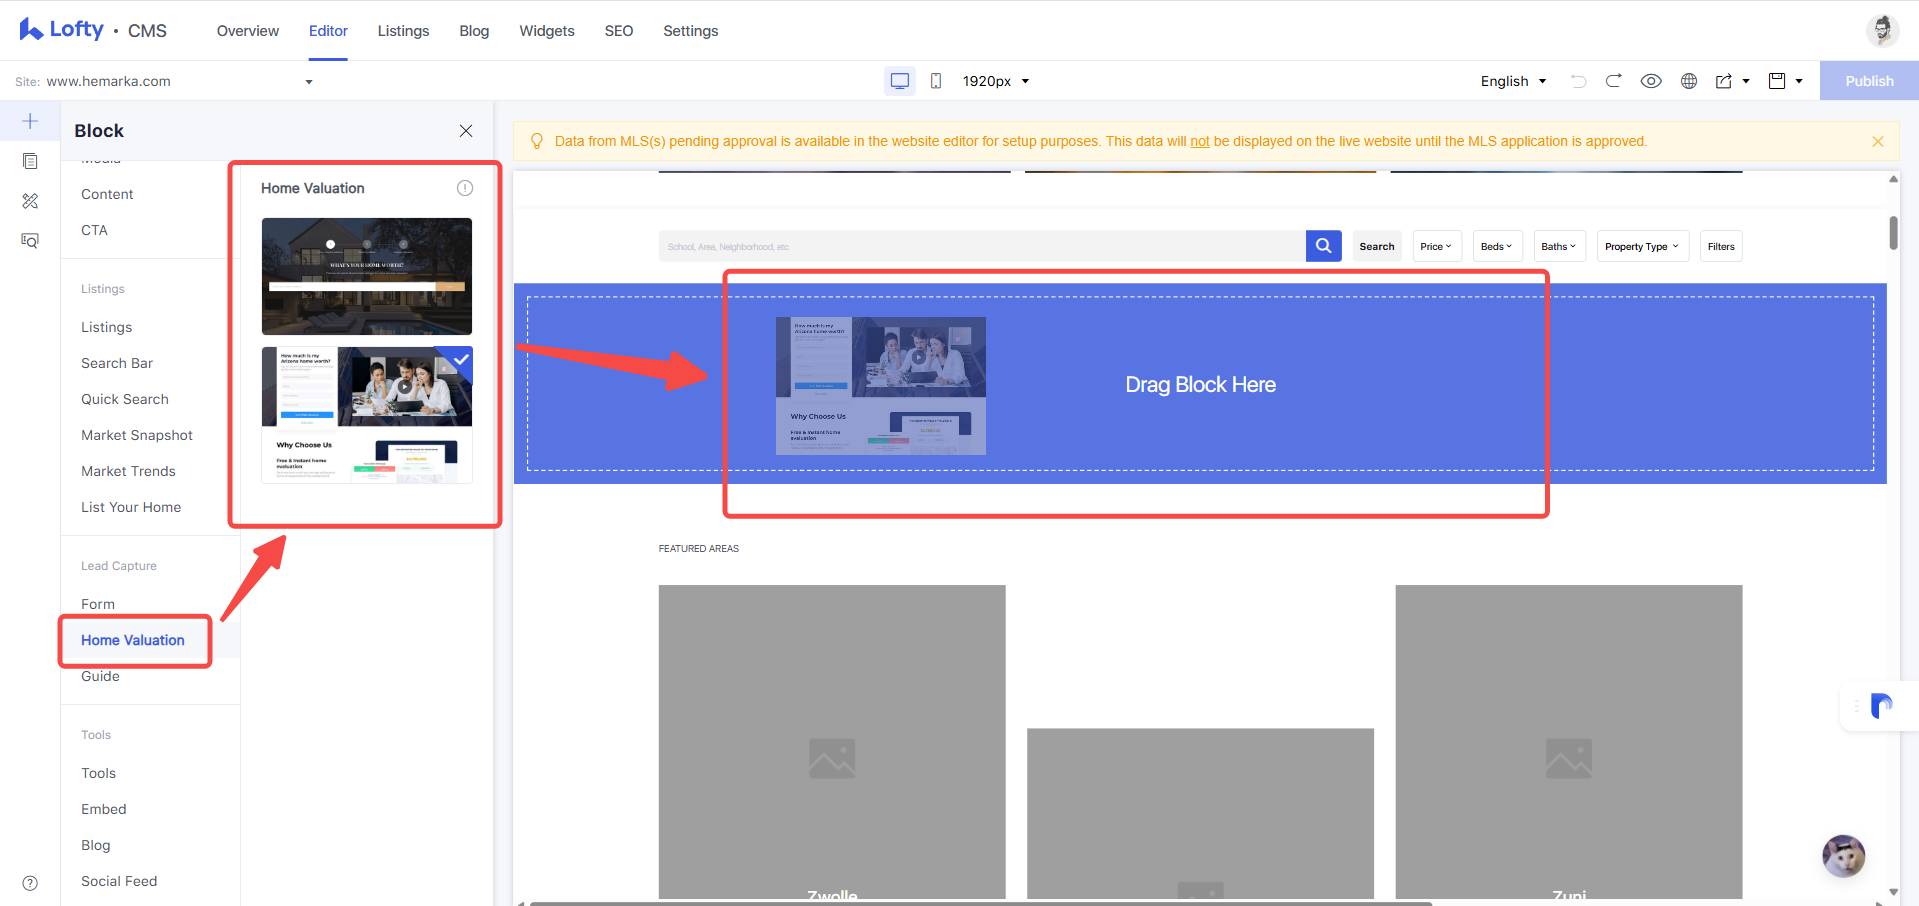The image size is (1919, 906).
Task: Click the Lofty logo icon
Action: [x=31, y=30]
